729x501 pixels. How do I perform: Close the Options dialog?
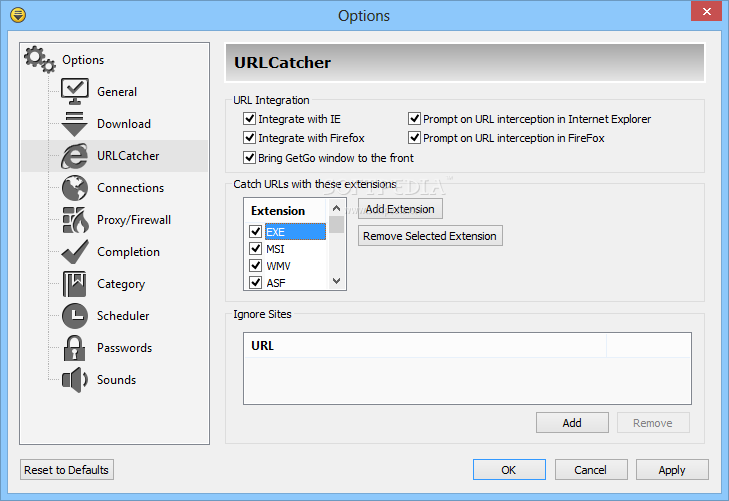(706, 11)
